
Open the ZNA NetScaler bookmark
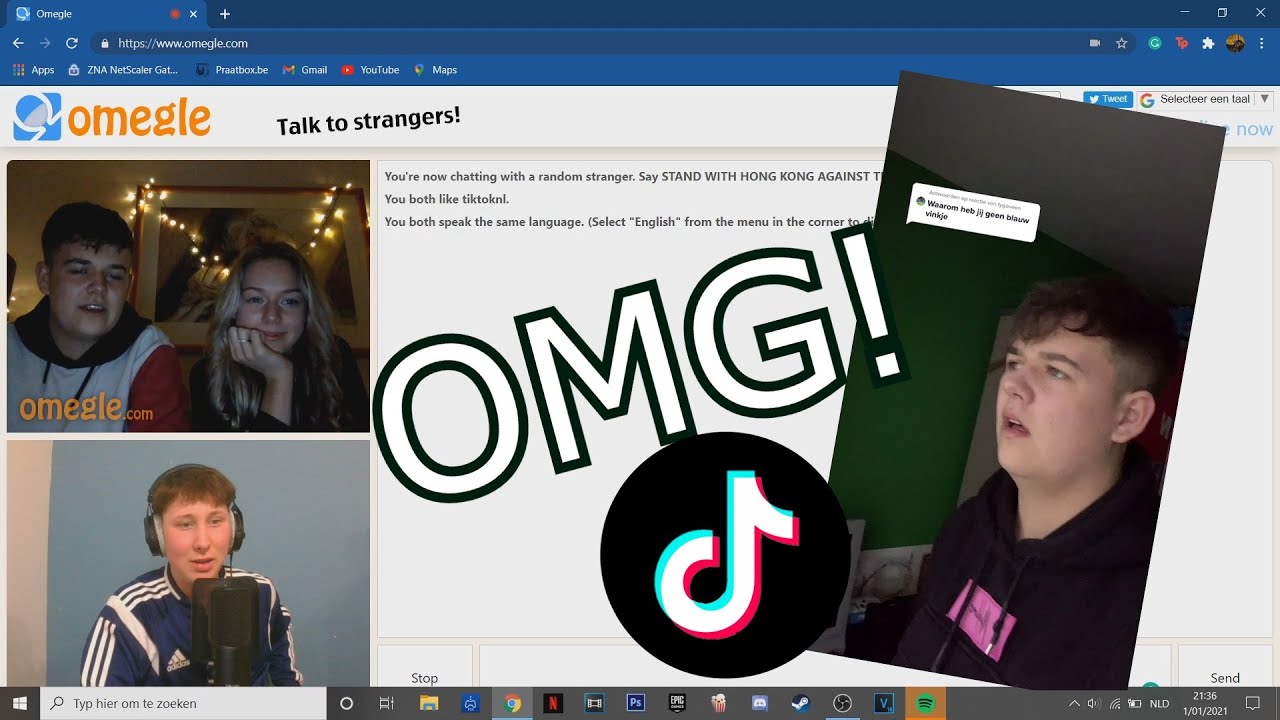tap(123, 70)
